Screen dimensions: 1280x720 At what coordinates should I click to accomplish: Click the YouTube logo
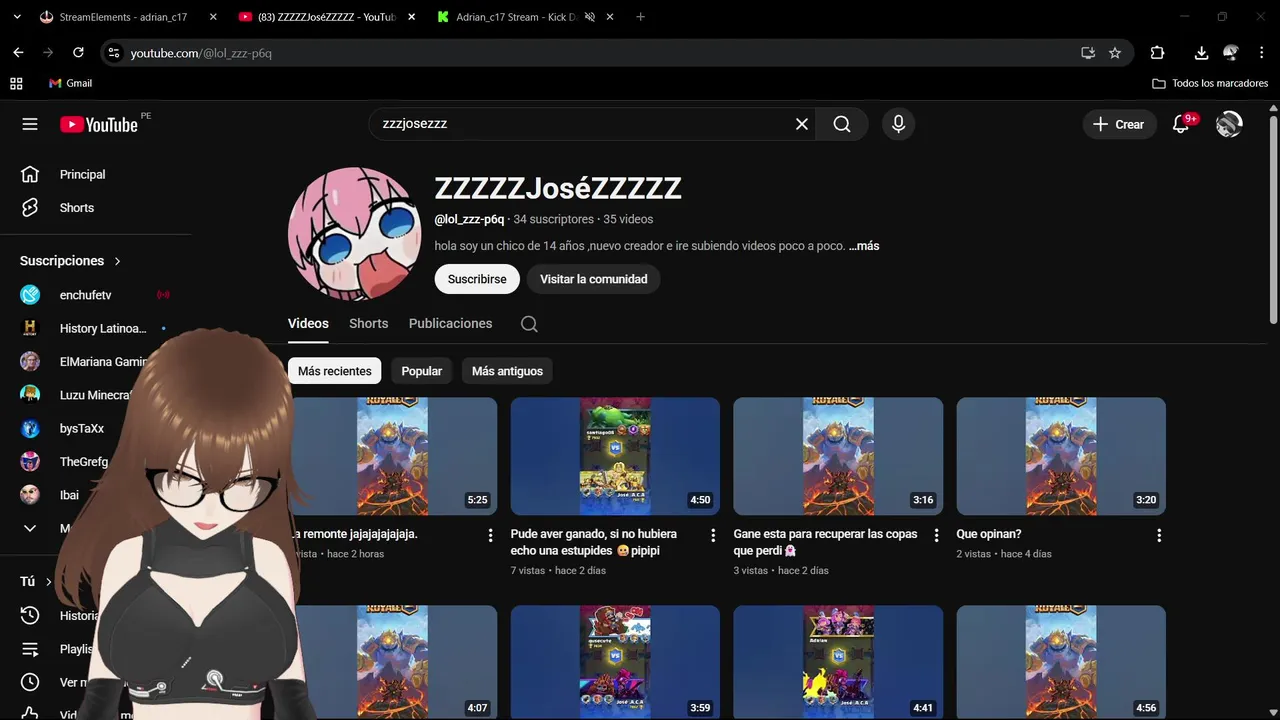(98, 124)
